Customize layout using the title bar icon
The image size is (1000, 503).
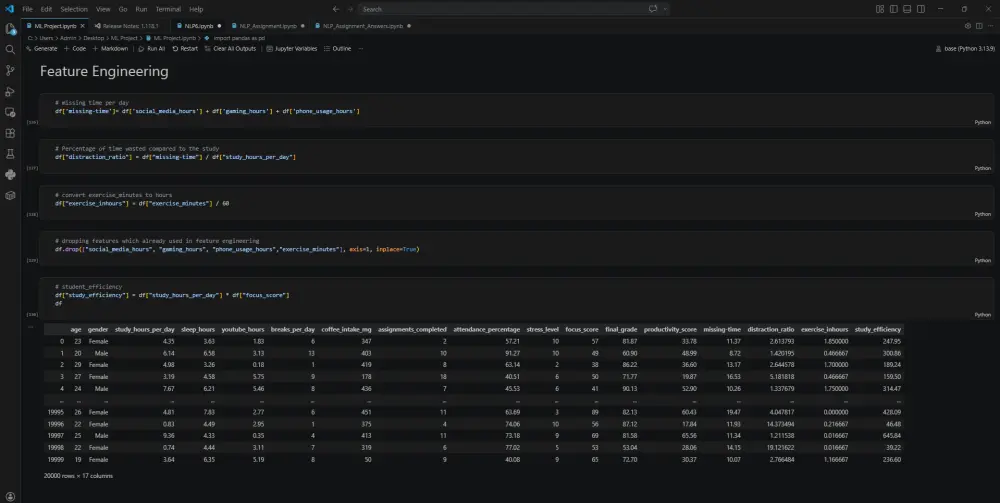pos(880,9)
